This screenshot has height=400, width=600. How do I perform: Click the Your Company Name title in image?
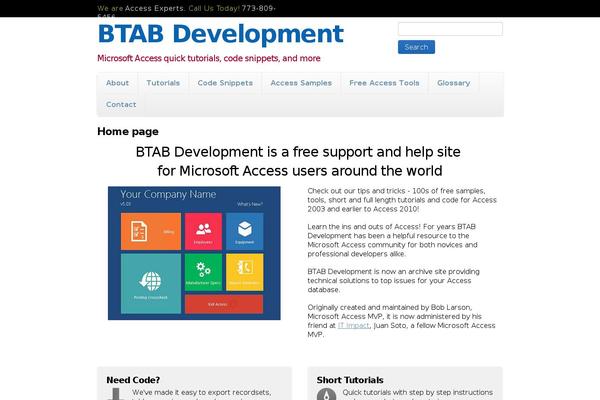click(168, 194)
